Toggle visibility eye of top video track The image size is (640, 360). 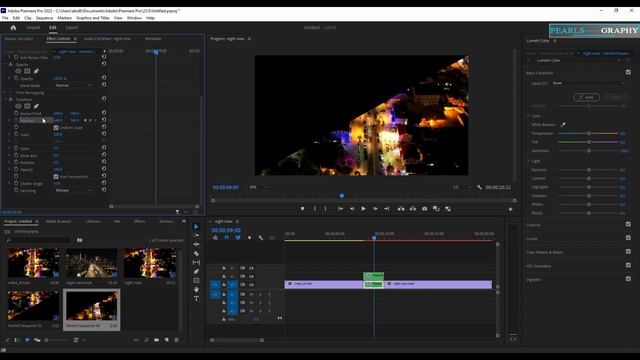coord(251,268)
